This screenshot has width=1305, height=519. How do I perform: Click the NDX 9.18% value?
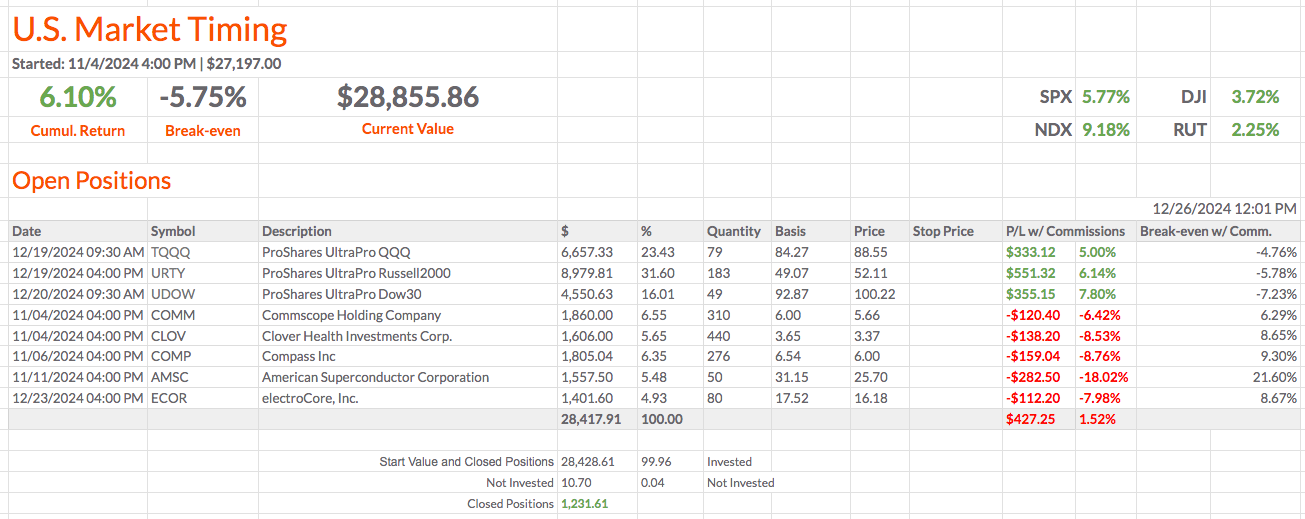tap(1105, 129)
